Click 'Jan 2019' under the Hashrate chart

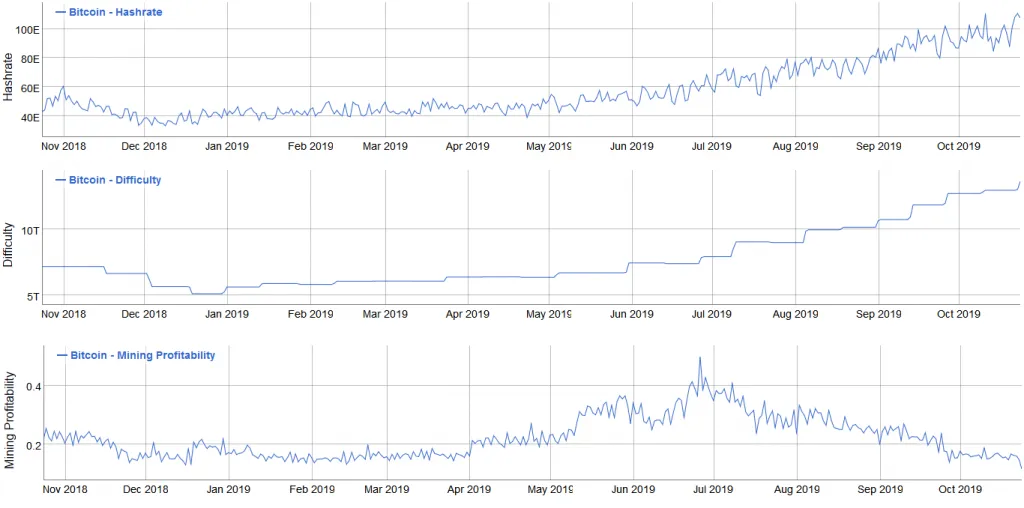(227, 147)
